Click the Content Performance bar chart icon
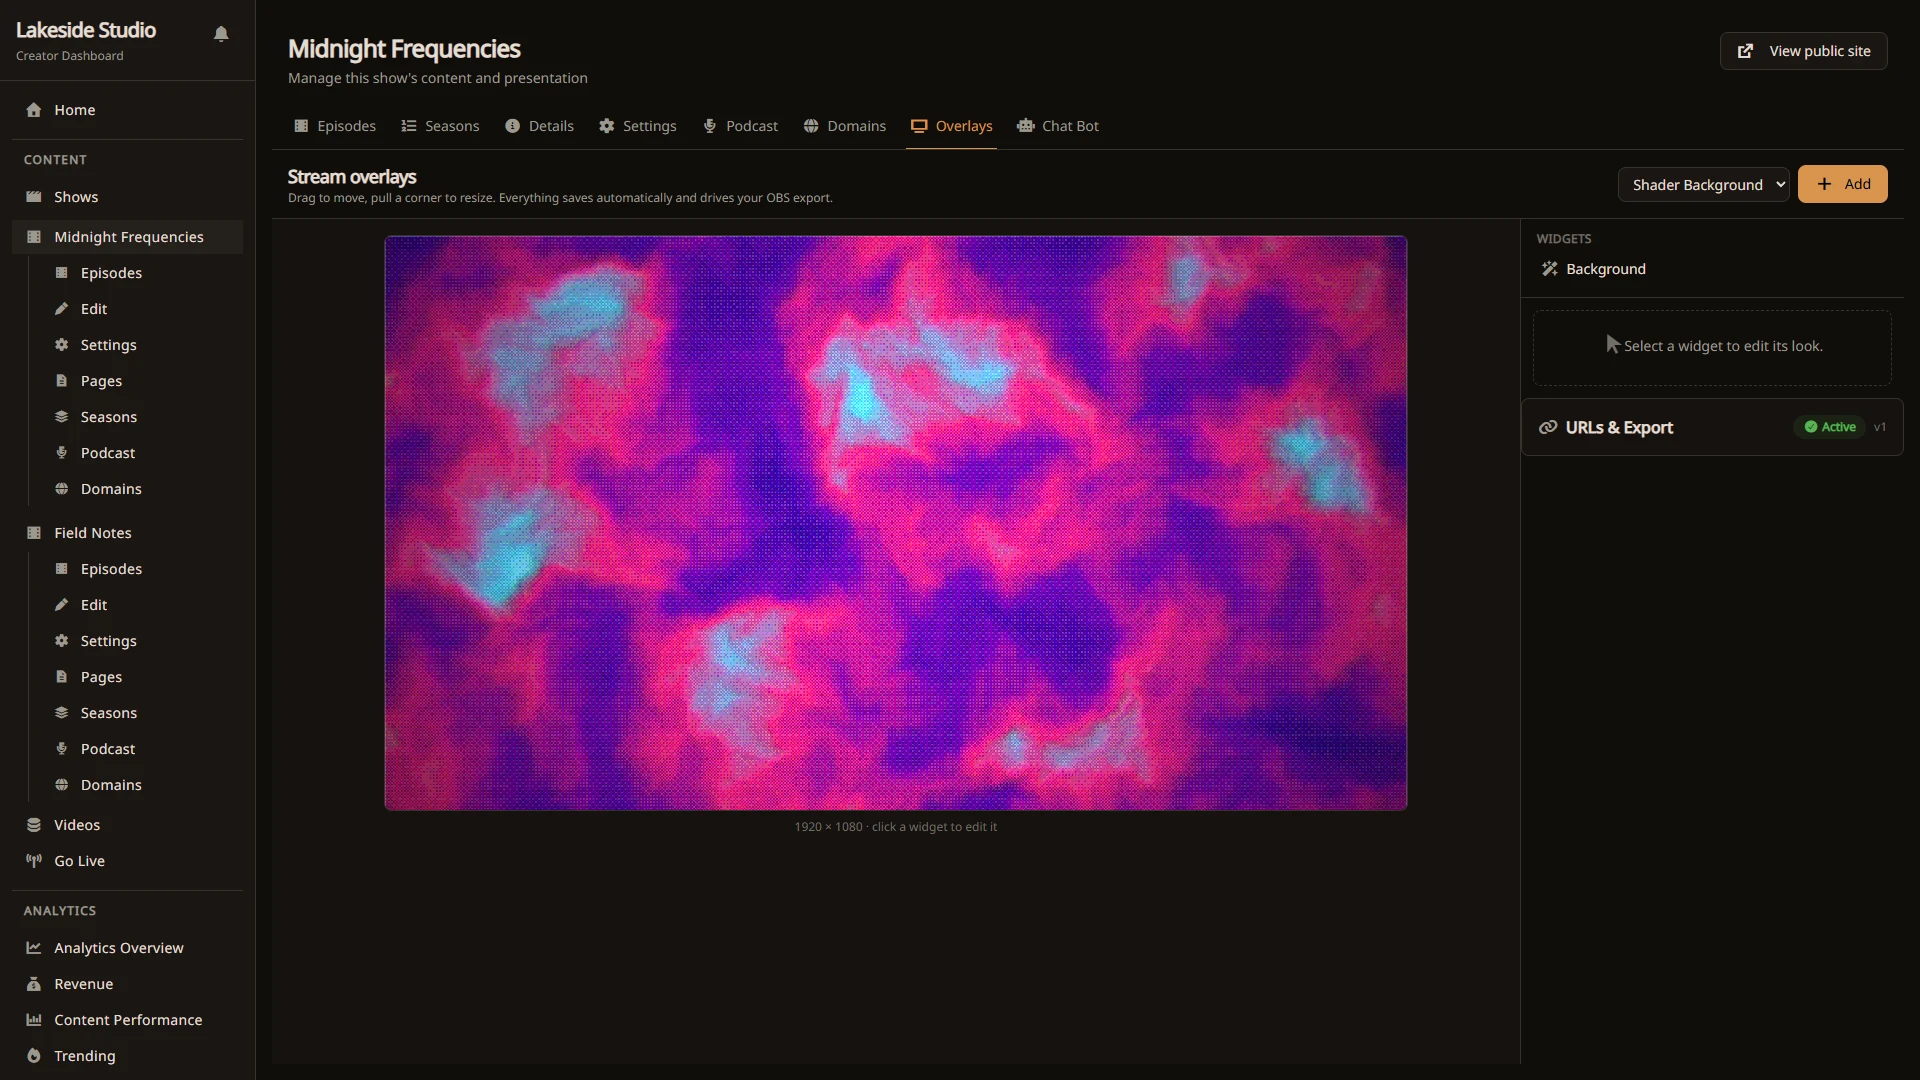The image size is (1920, 1080). point(34,1020)
